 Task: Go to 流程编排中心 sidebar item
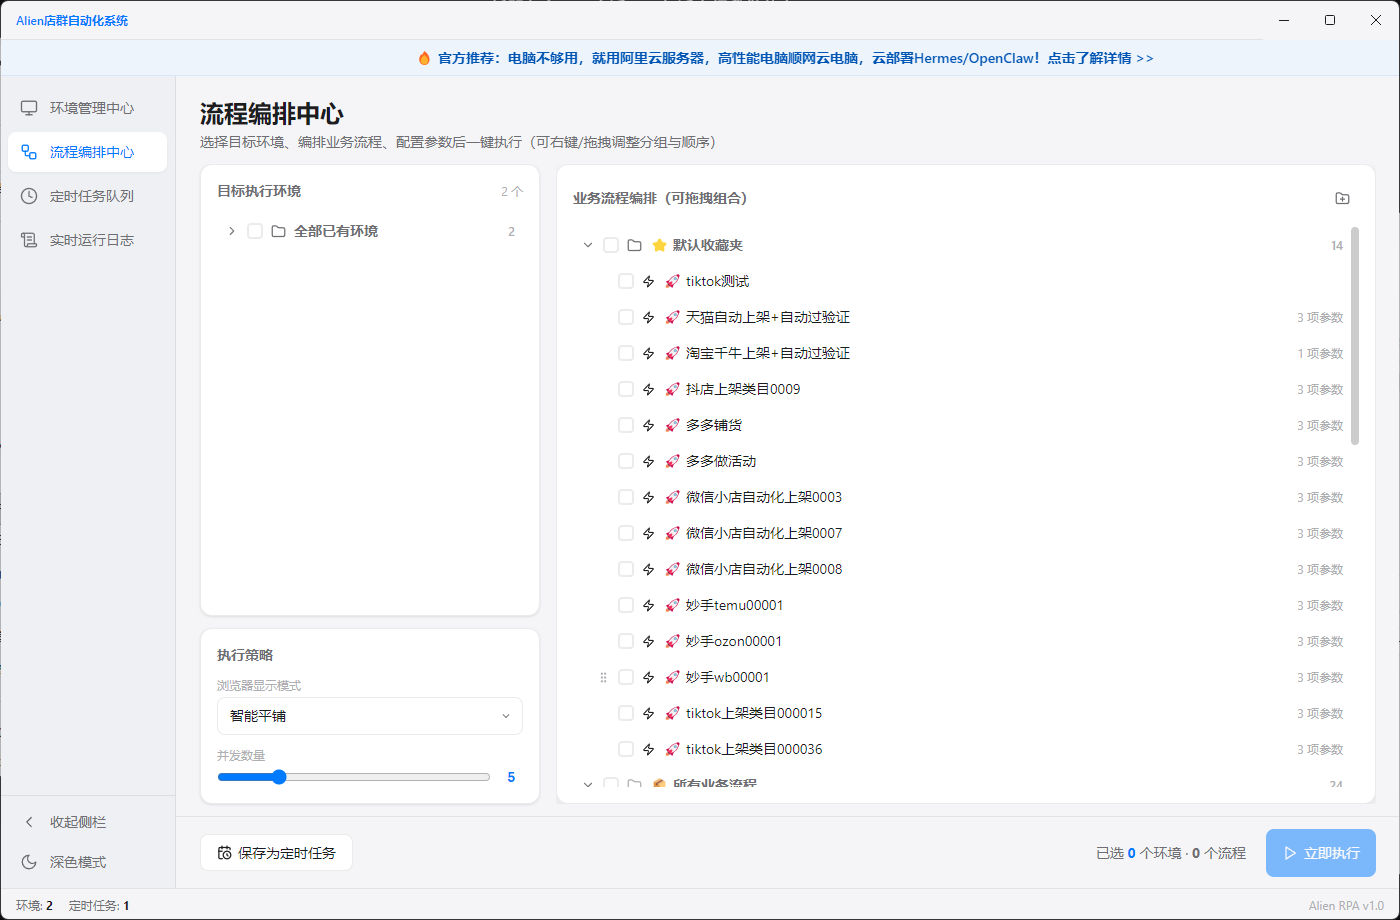pyautogui.click(x=88, y=152)
